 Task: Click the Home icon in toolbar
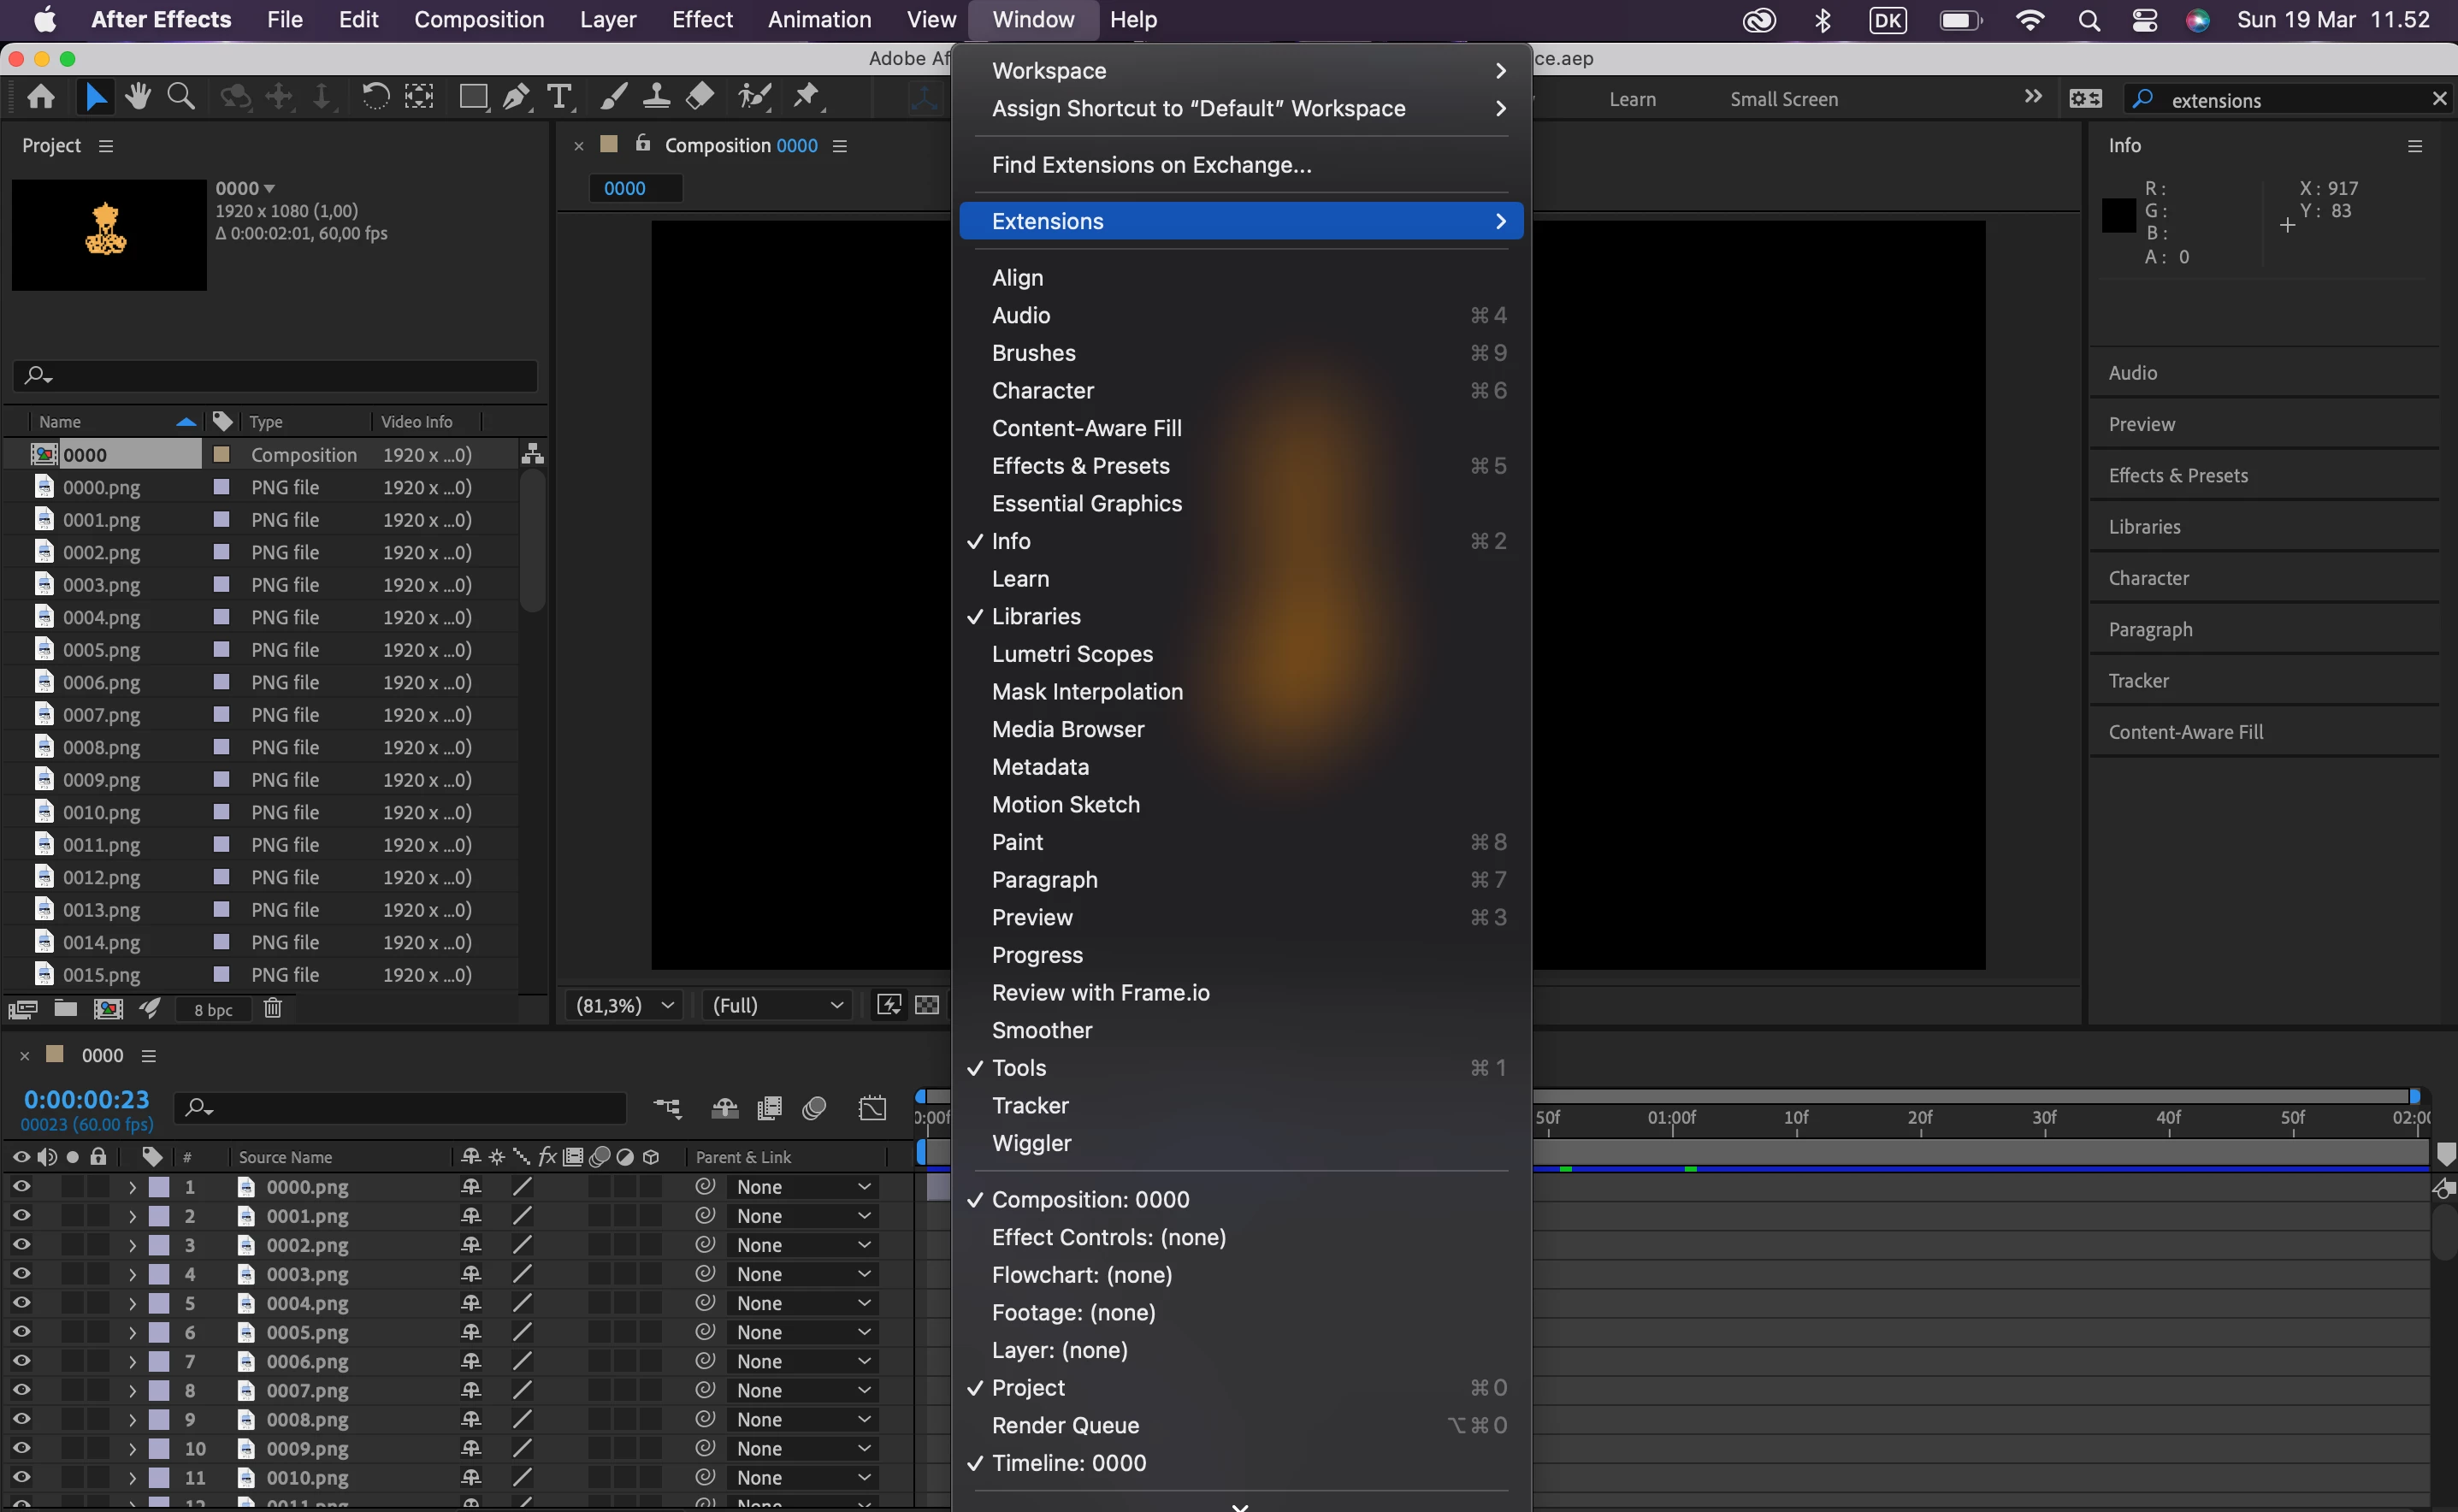pyautogui.click(x=41, y=97)
